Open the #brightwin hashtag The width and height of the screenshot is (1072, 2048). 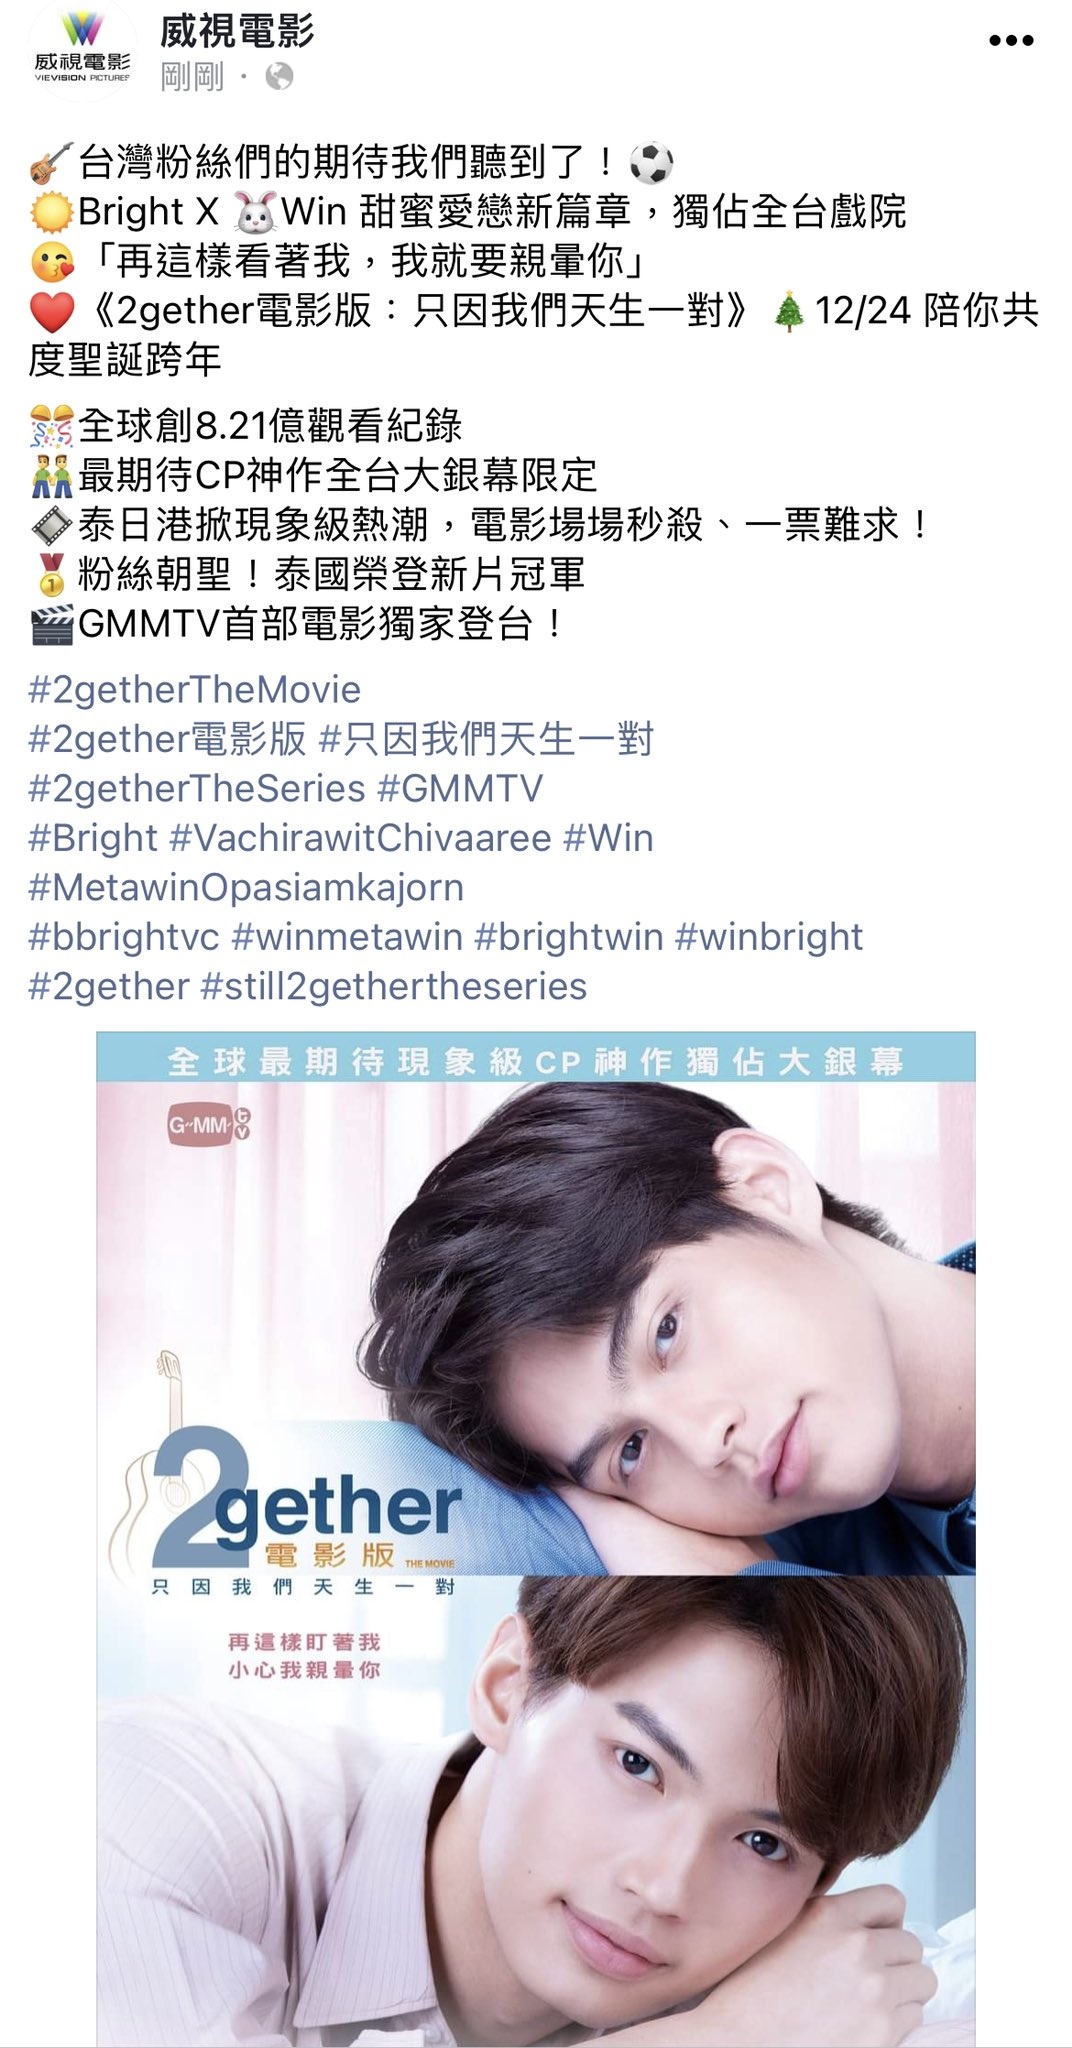pyautogui.click(x=569, y=936)
